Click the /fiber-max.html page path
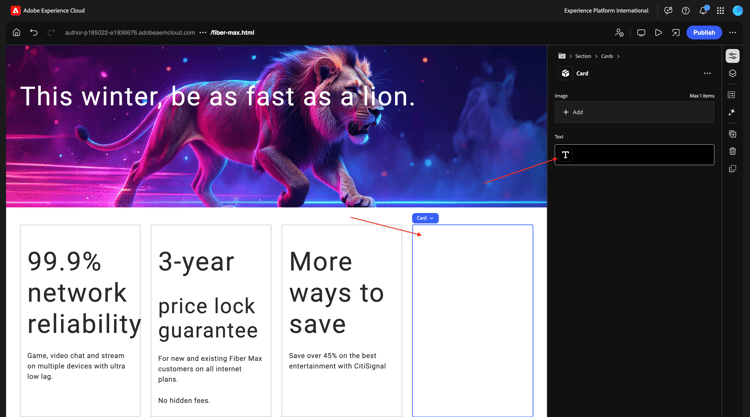The width and height of the screenshot is (750, 417). point(232,33)
